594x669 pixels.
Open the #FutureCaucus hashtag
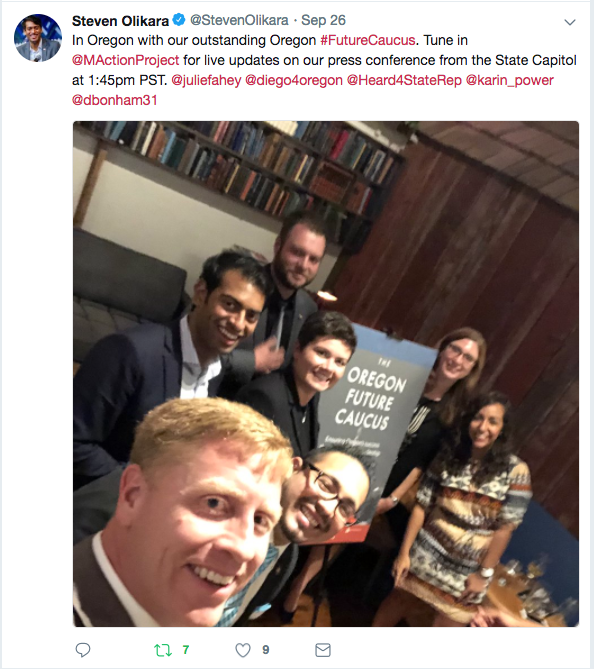tap(367, 40)
